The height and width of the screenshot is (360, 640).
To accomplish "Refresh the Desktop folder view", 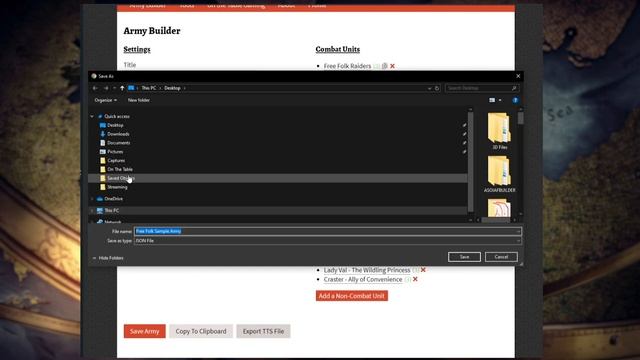I will click(x=437, y=88).
